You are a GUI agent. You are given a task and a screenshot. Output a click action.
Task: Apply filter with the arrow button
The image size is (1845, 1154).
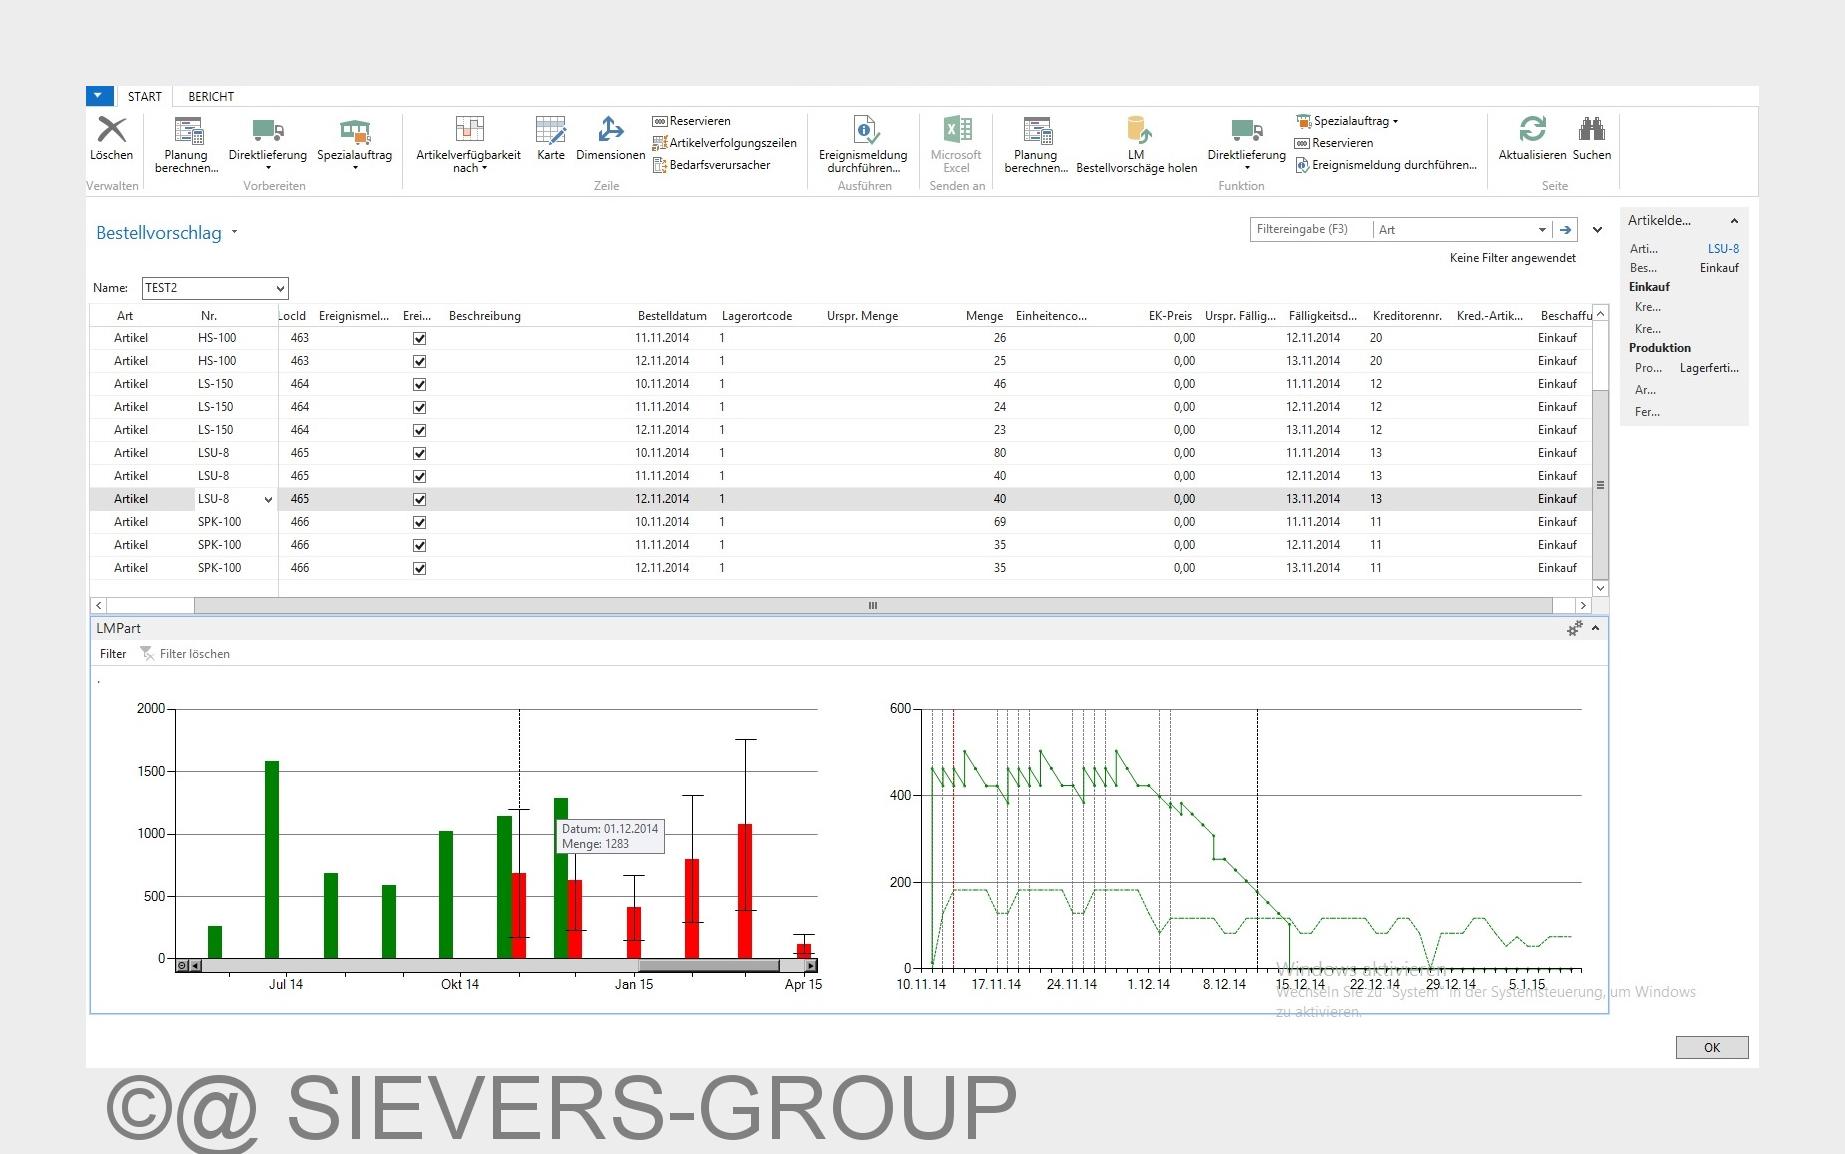(1566, 230)
